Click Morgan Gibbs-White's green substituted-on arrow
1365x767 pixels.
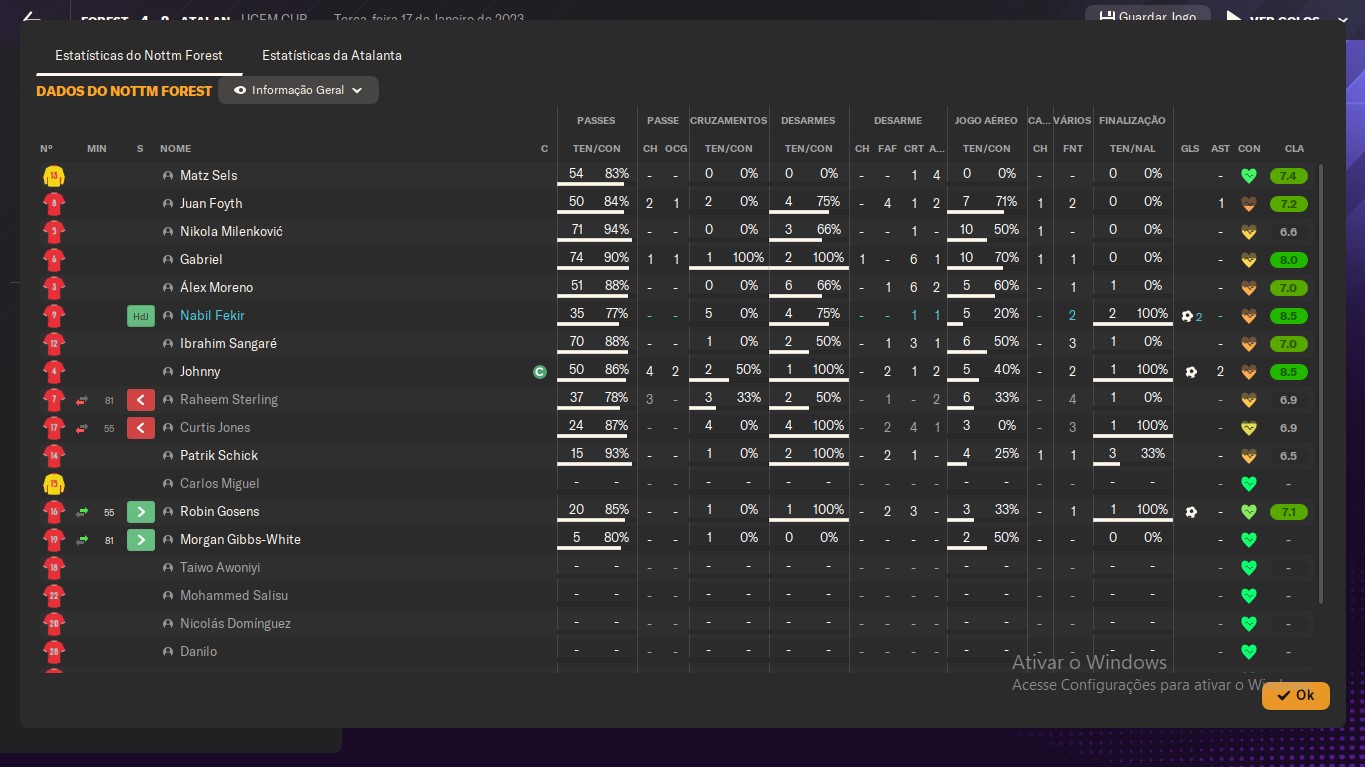[x=140, y=540]
